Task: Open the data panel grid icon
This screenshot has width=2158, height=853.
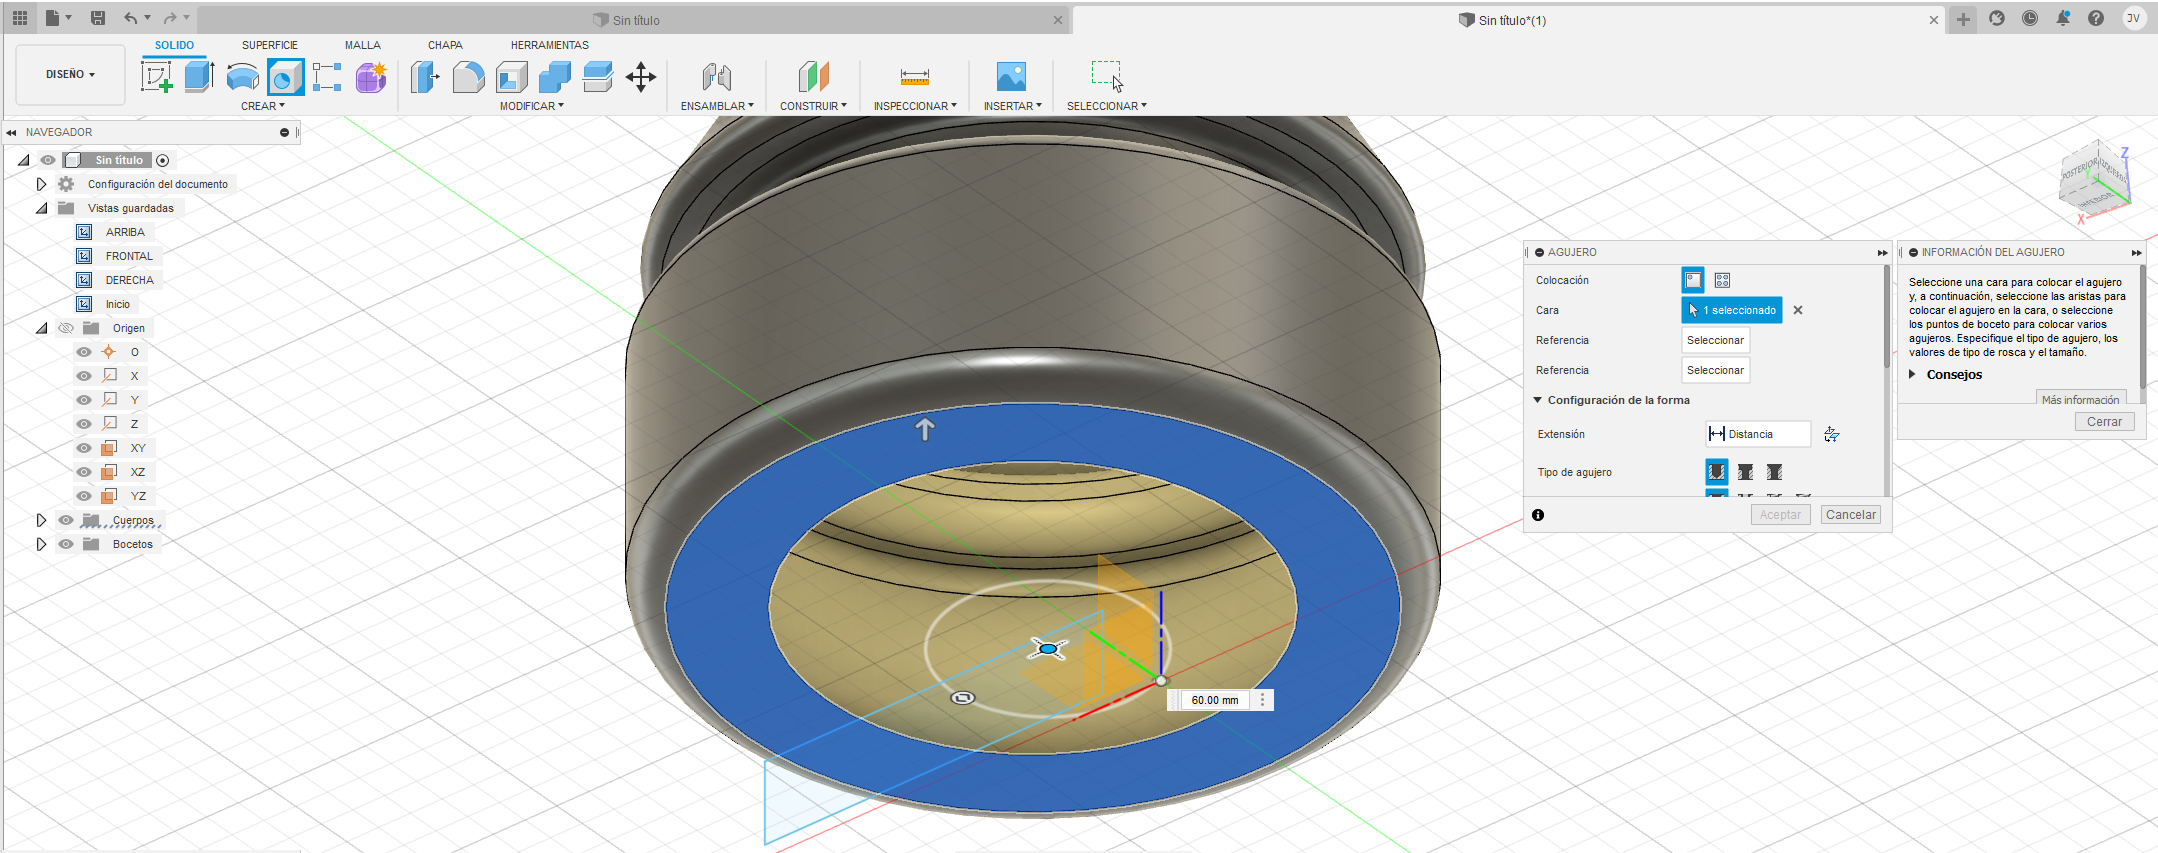Action: pyautogui.click(x=20, y=18)
